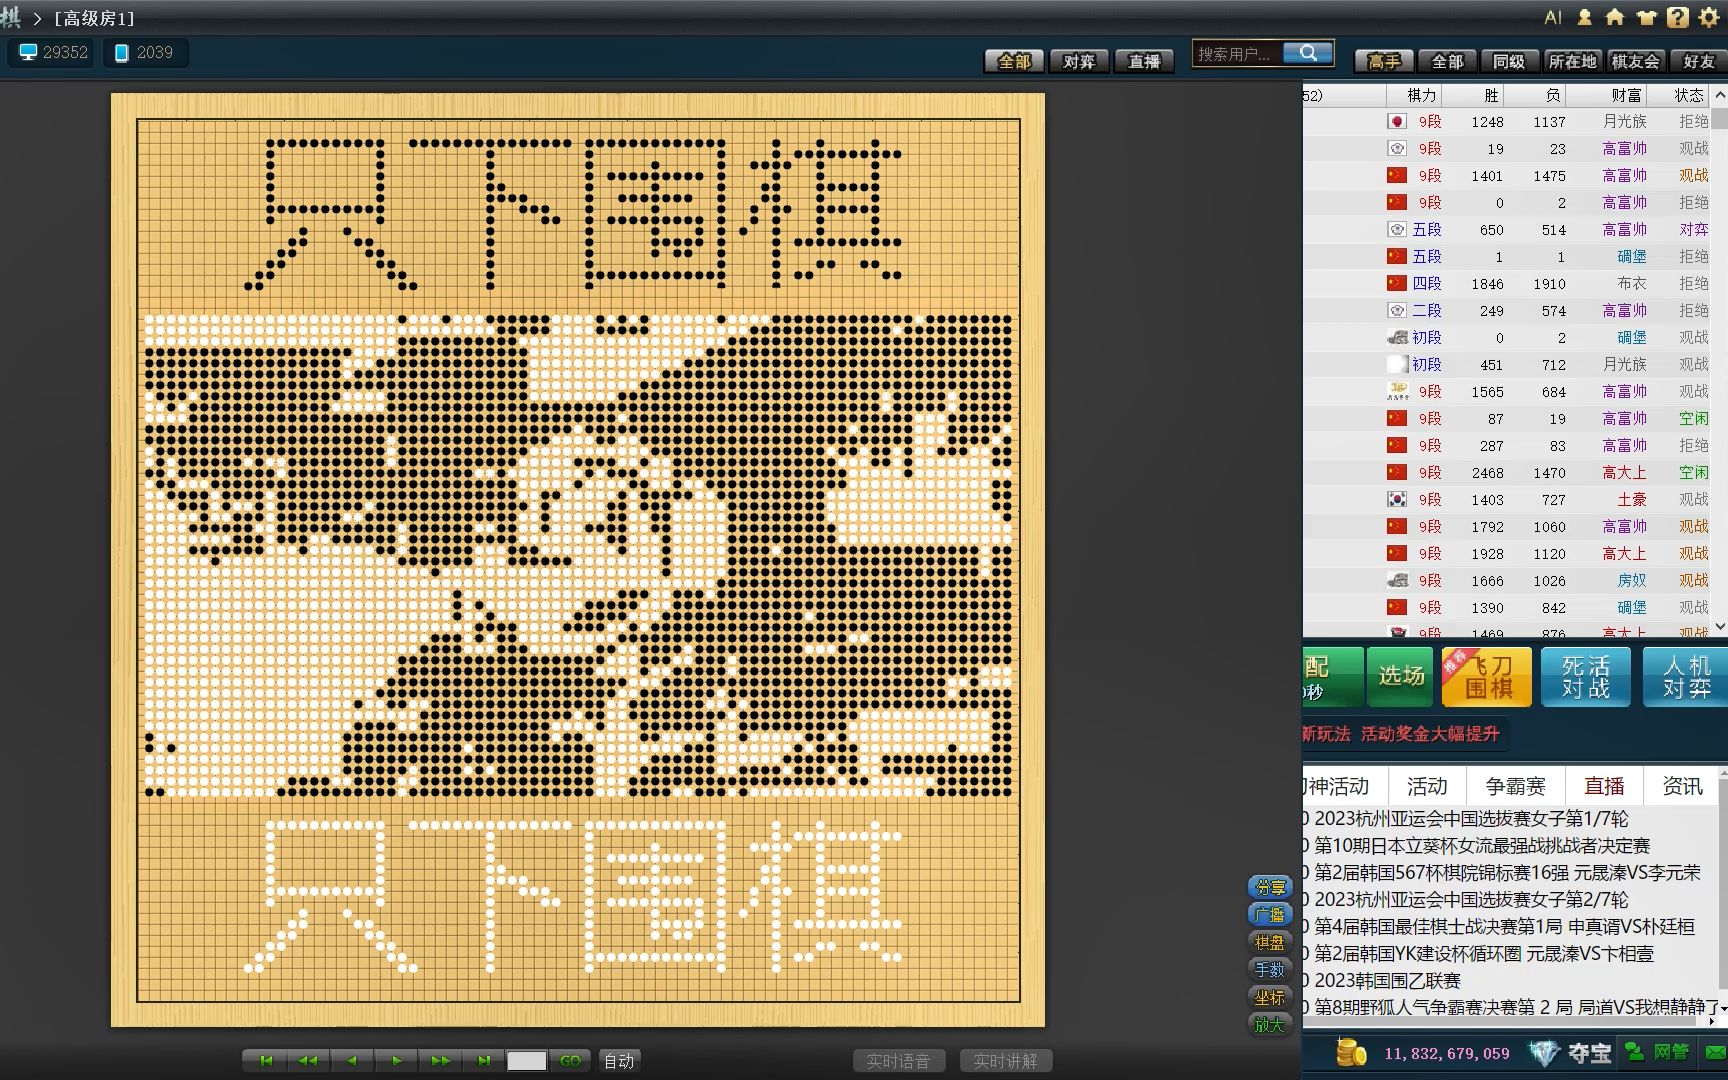Step forward one move

[x=397, y=1061]
